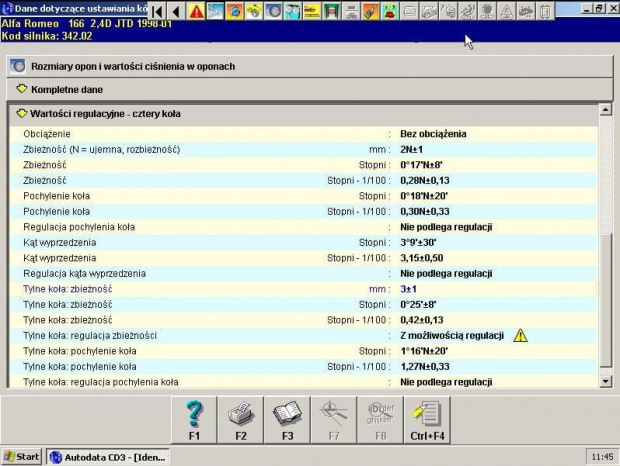This screenshot has width=620, height=466.
Task: Click the value 0,30N±0,33
Action: click(425, 211)
